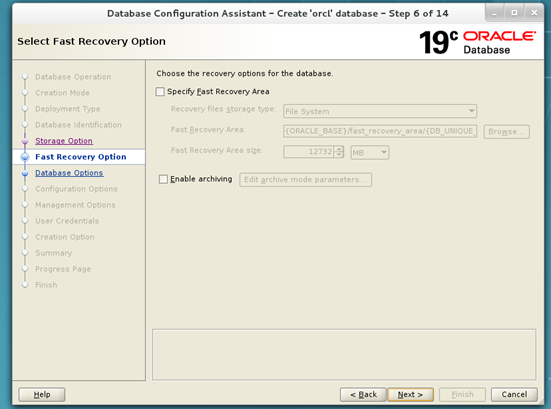Click the Cancel button
The width and height of the screenshot is (551, 409).
pos(514,395)
